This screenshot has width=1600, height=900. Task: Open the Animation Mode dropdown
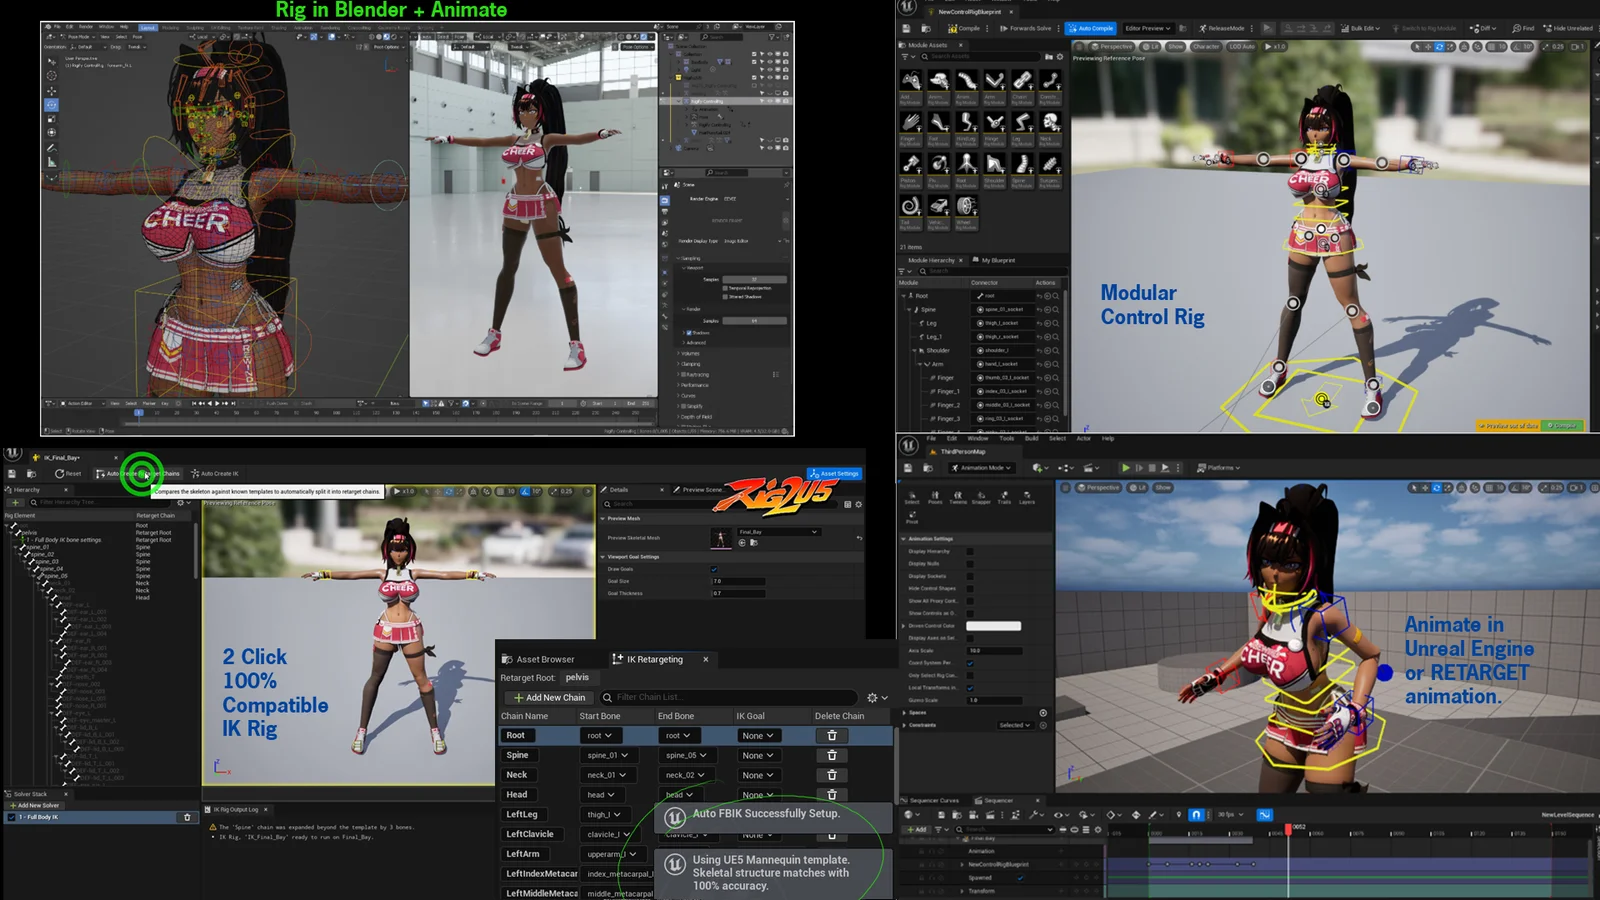pos(980,468)
